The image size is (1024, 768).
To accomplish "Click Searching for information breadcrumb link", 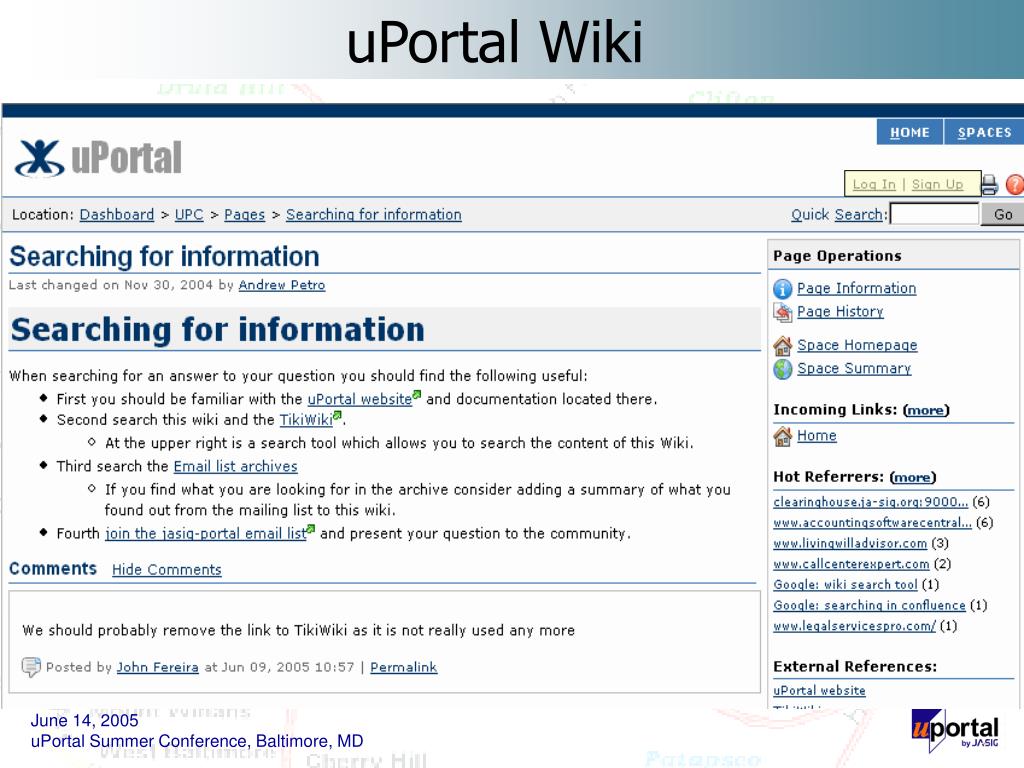I will tap(374, 215).
